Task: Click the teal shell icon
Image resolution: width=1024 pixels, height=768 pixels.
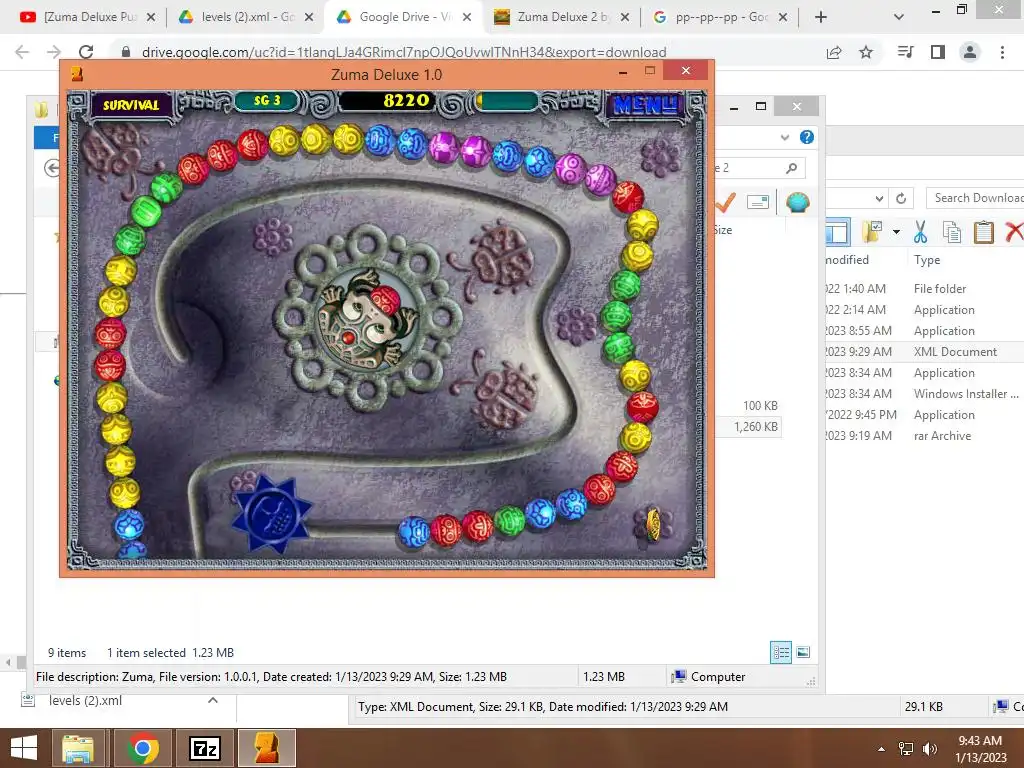Action: coord(797,202)
